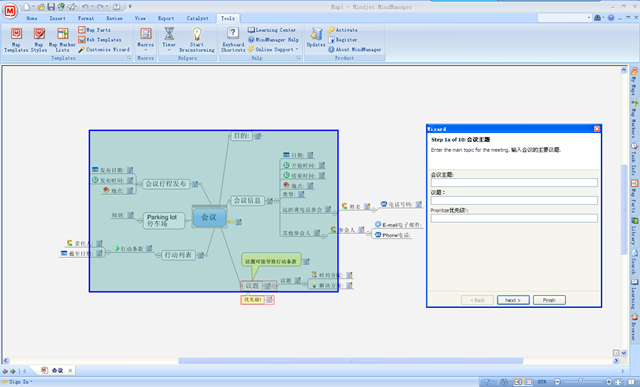640x387 pixels.
Task: Open the Learning Center
Action: [272, 30]
